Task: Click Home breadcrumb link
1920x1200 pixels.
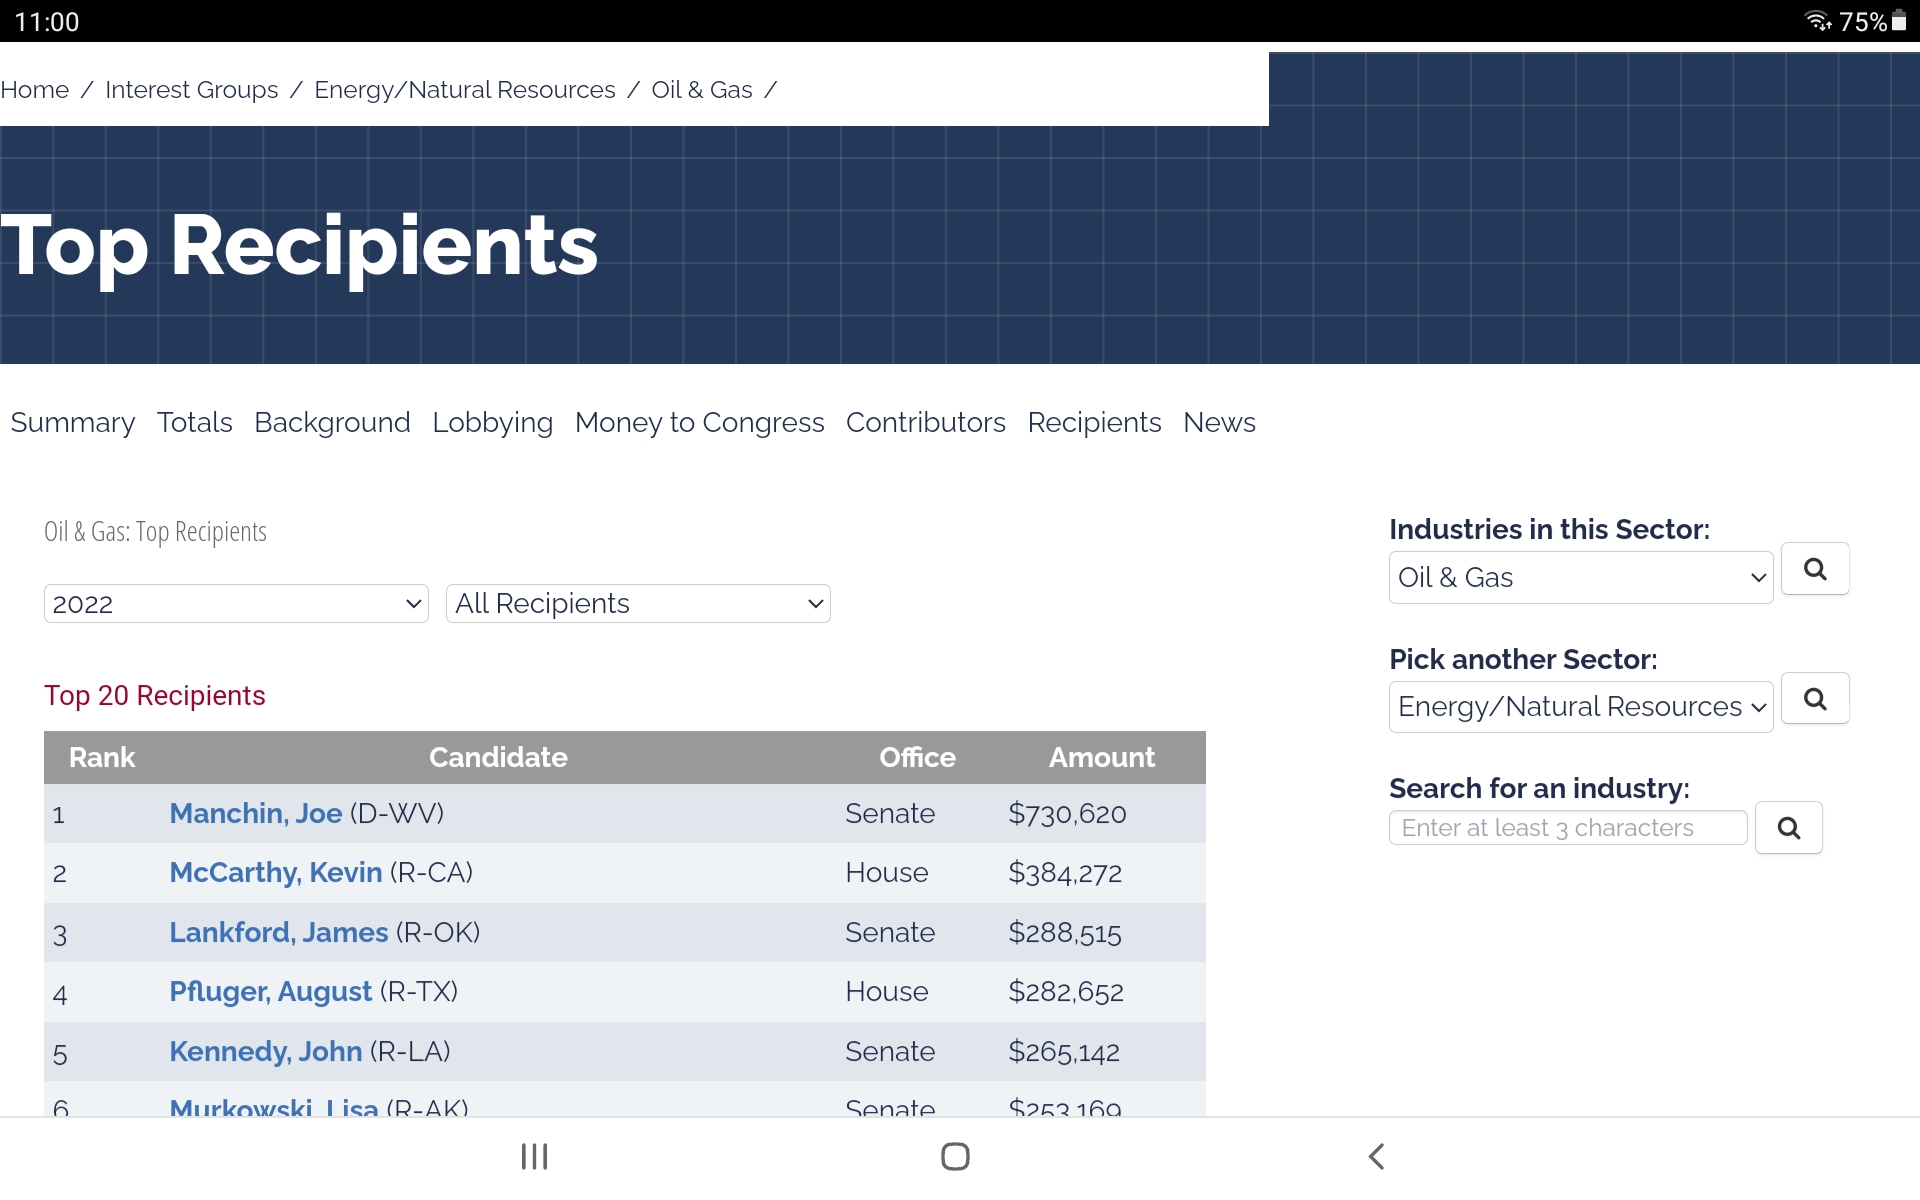Action: [x=35, y=90]
